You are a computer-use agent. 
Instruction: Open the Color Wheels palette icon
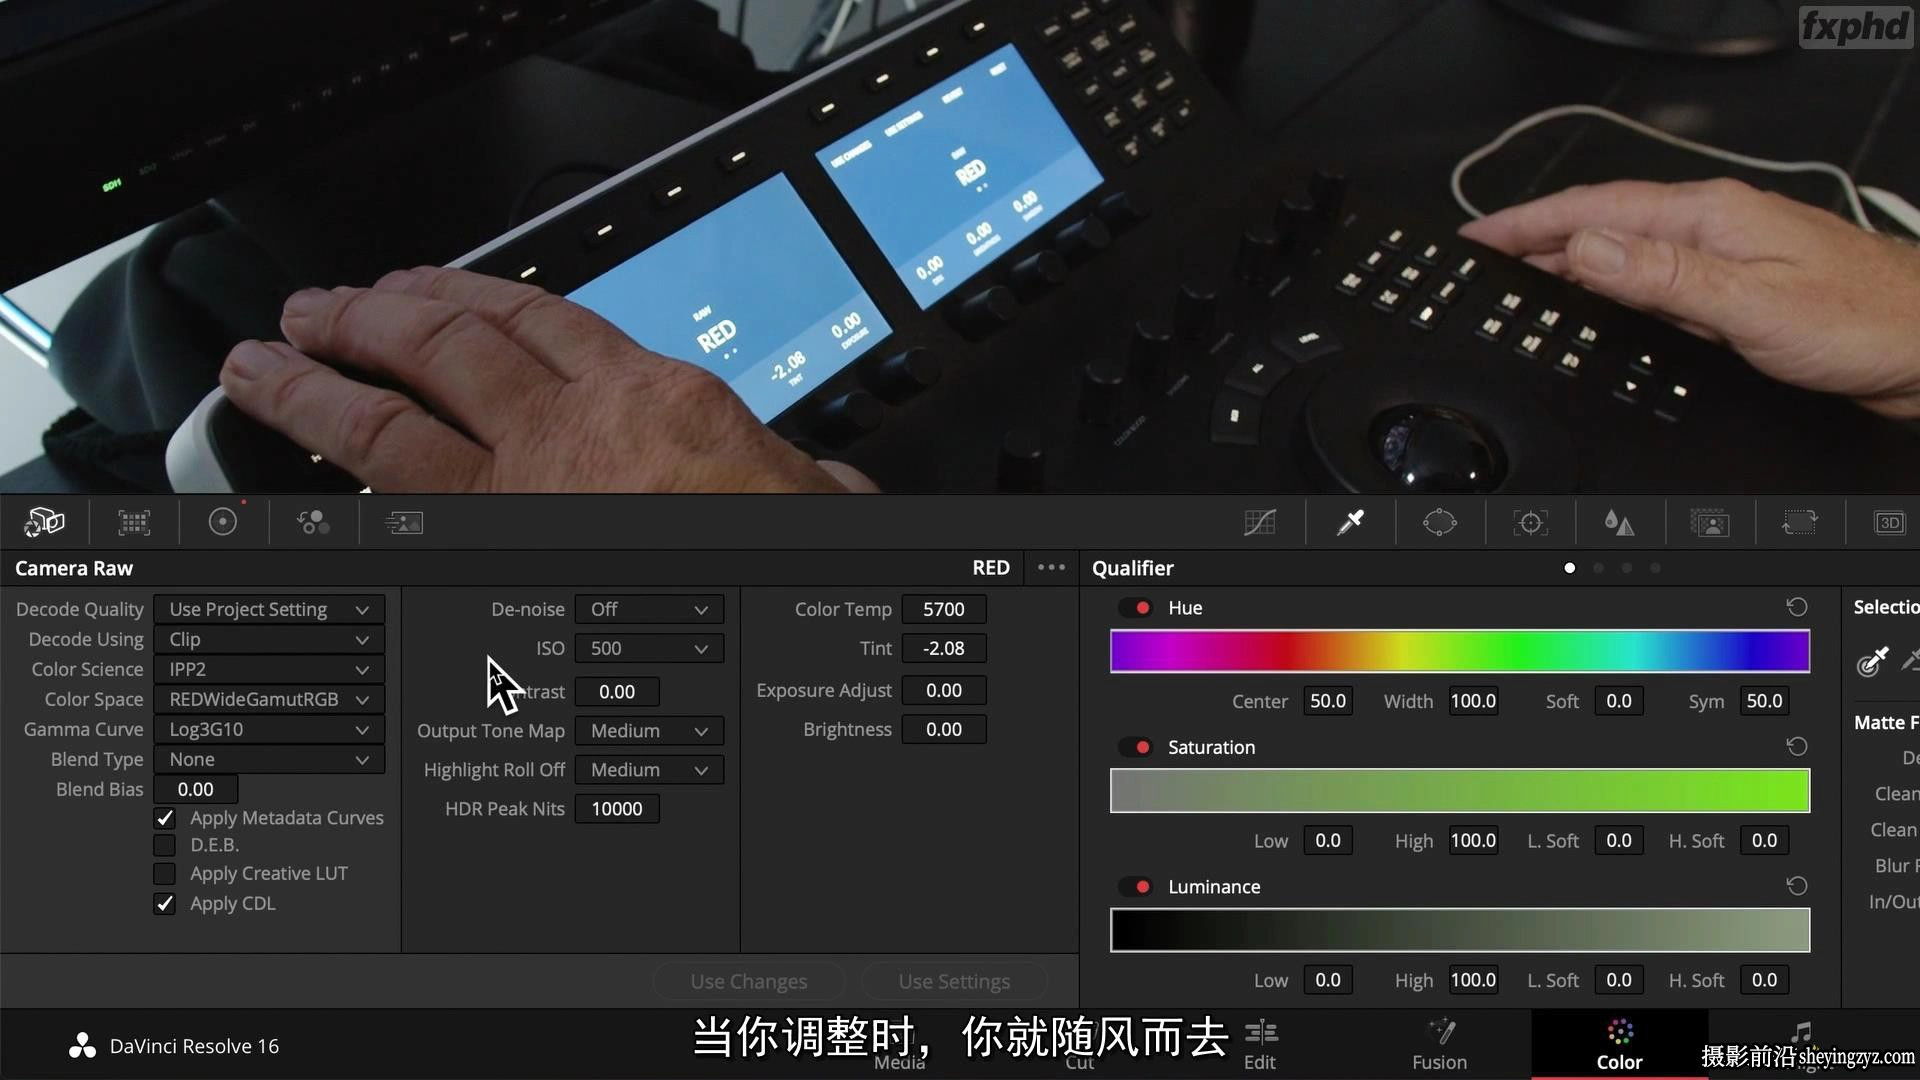tap(223, 522)
